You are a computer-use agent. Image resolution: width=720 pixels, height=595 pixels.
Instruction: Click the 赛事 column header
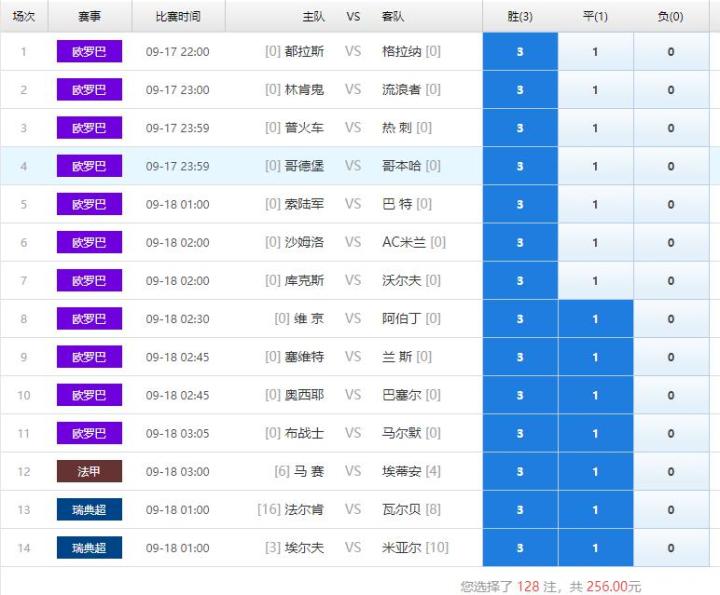(x=89, y=17)
